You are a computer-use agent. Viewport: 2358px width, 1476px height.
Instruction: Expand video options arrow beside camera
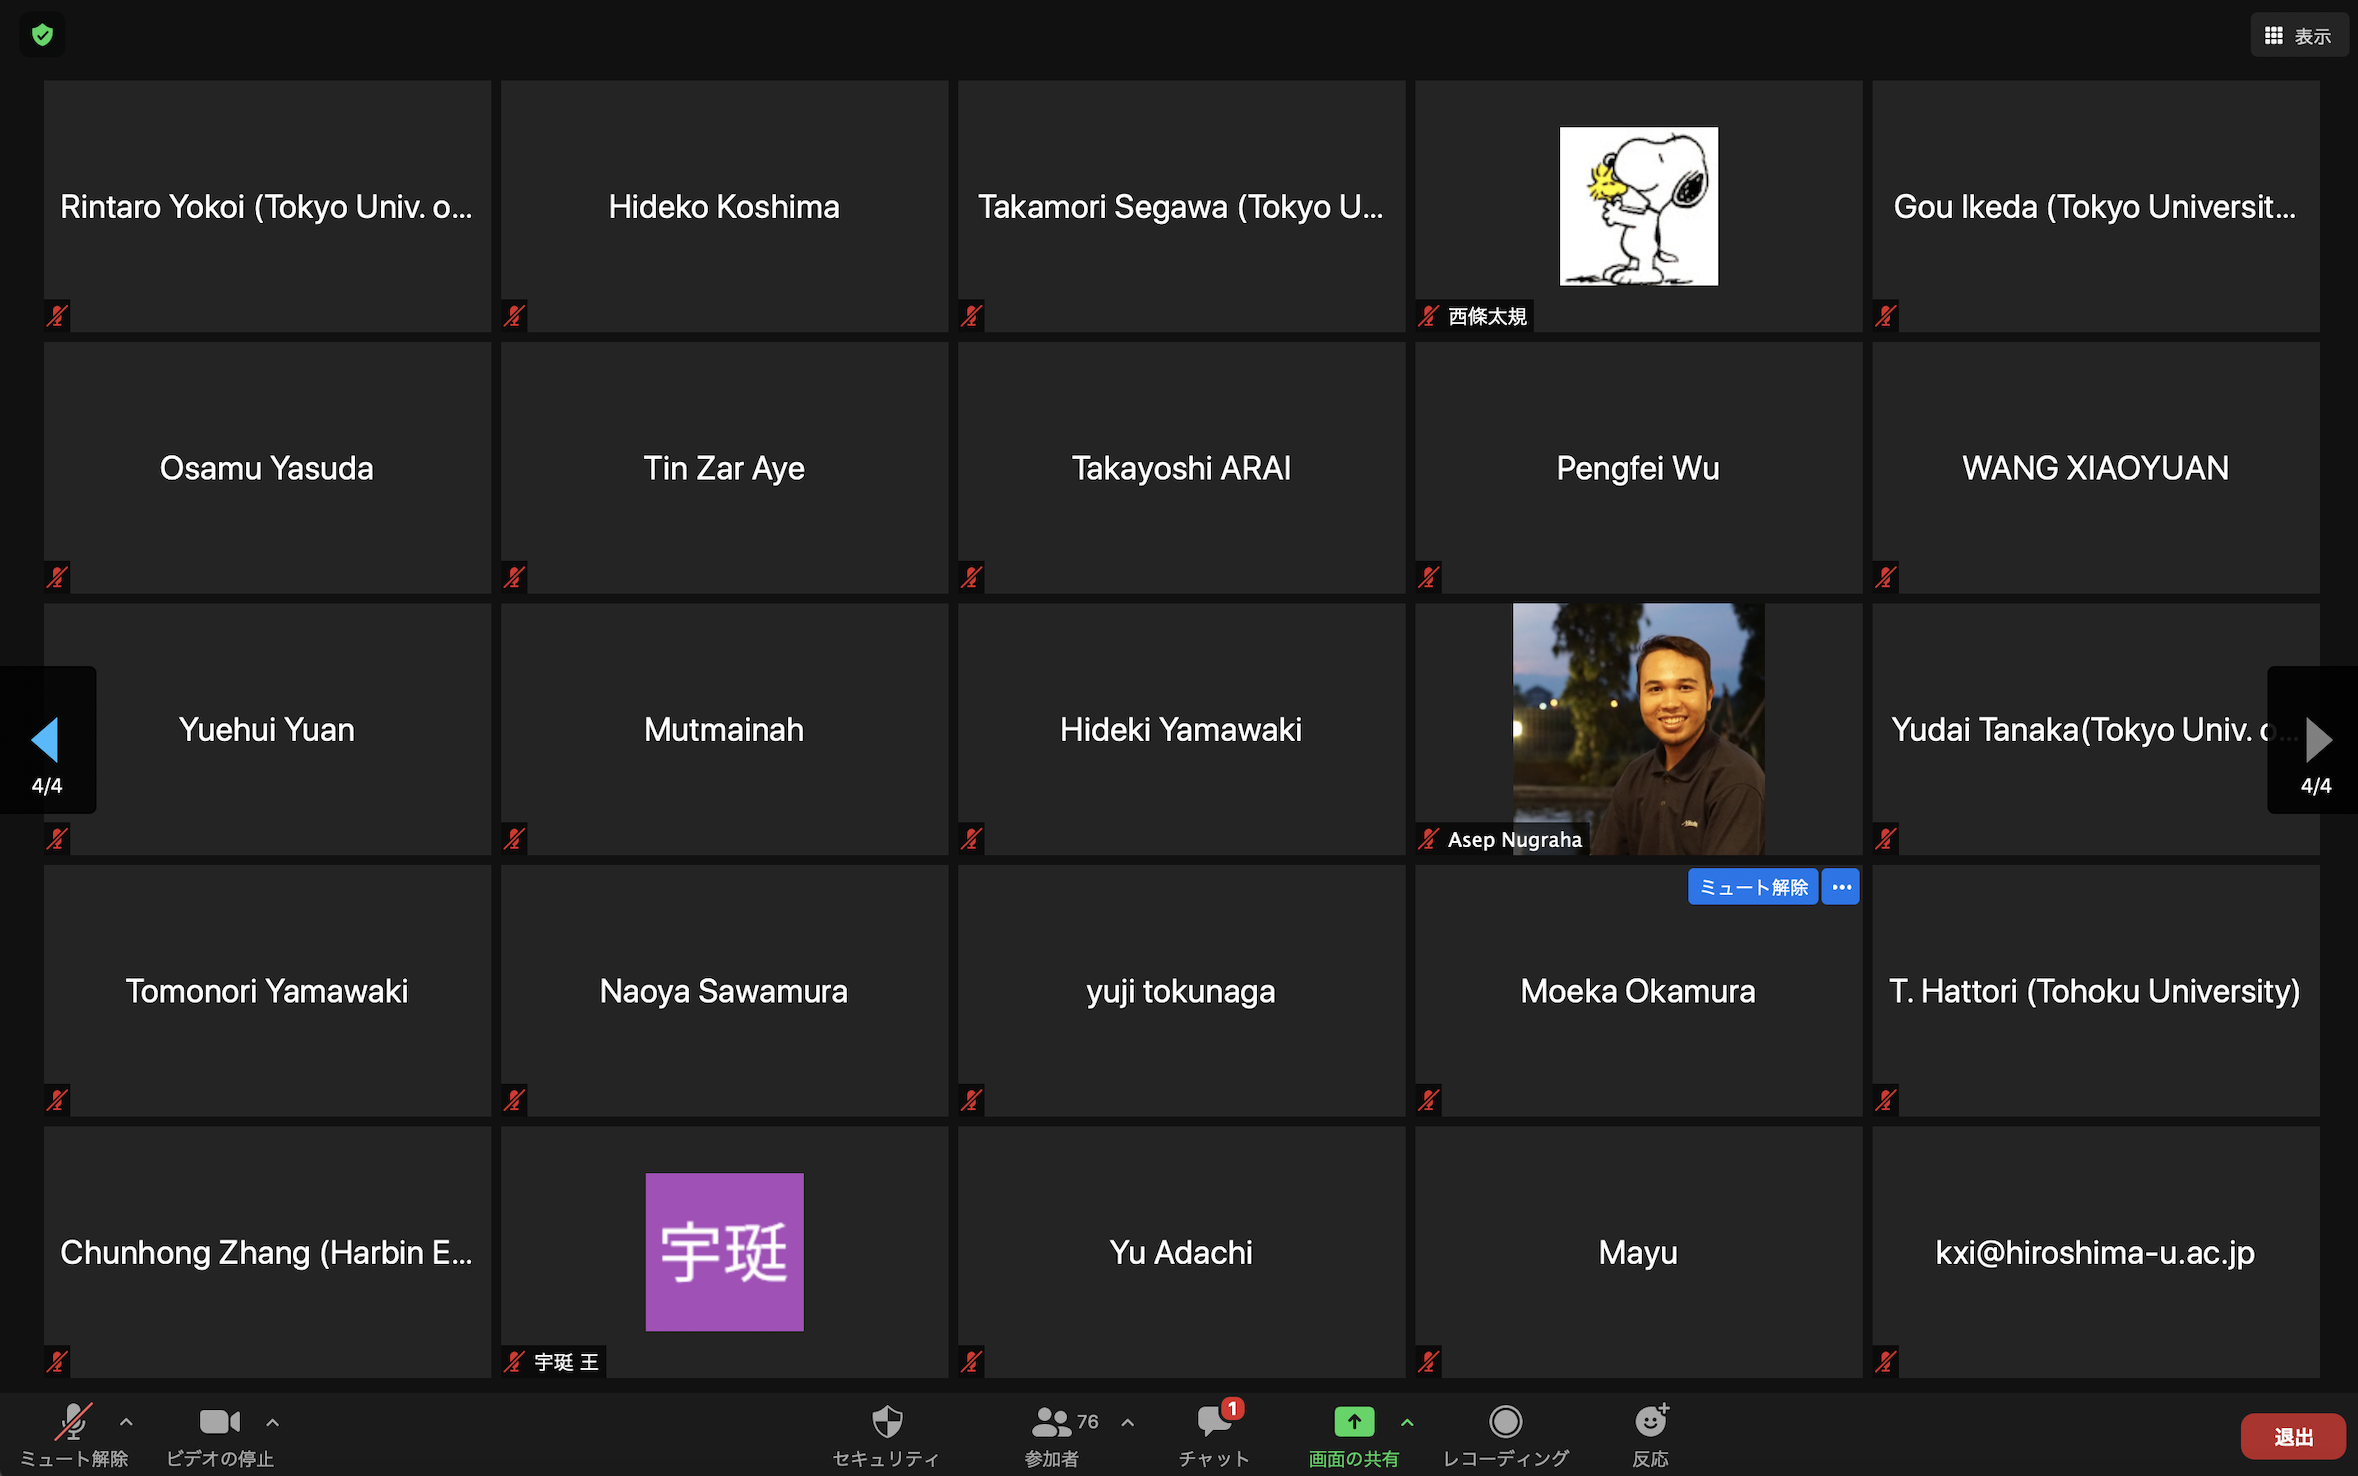(272, 1421)
